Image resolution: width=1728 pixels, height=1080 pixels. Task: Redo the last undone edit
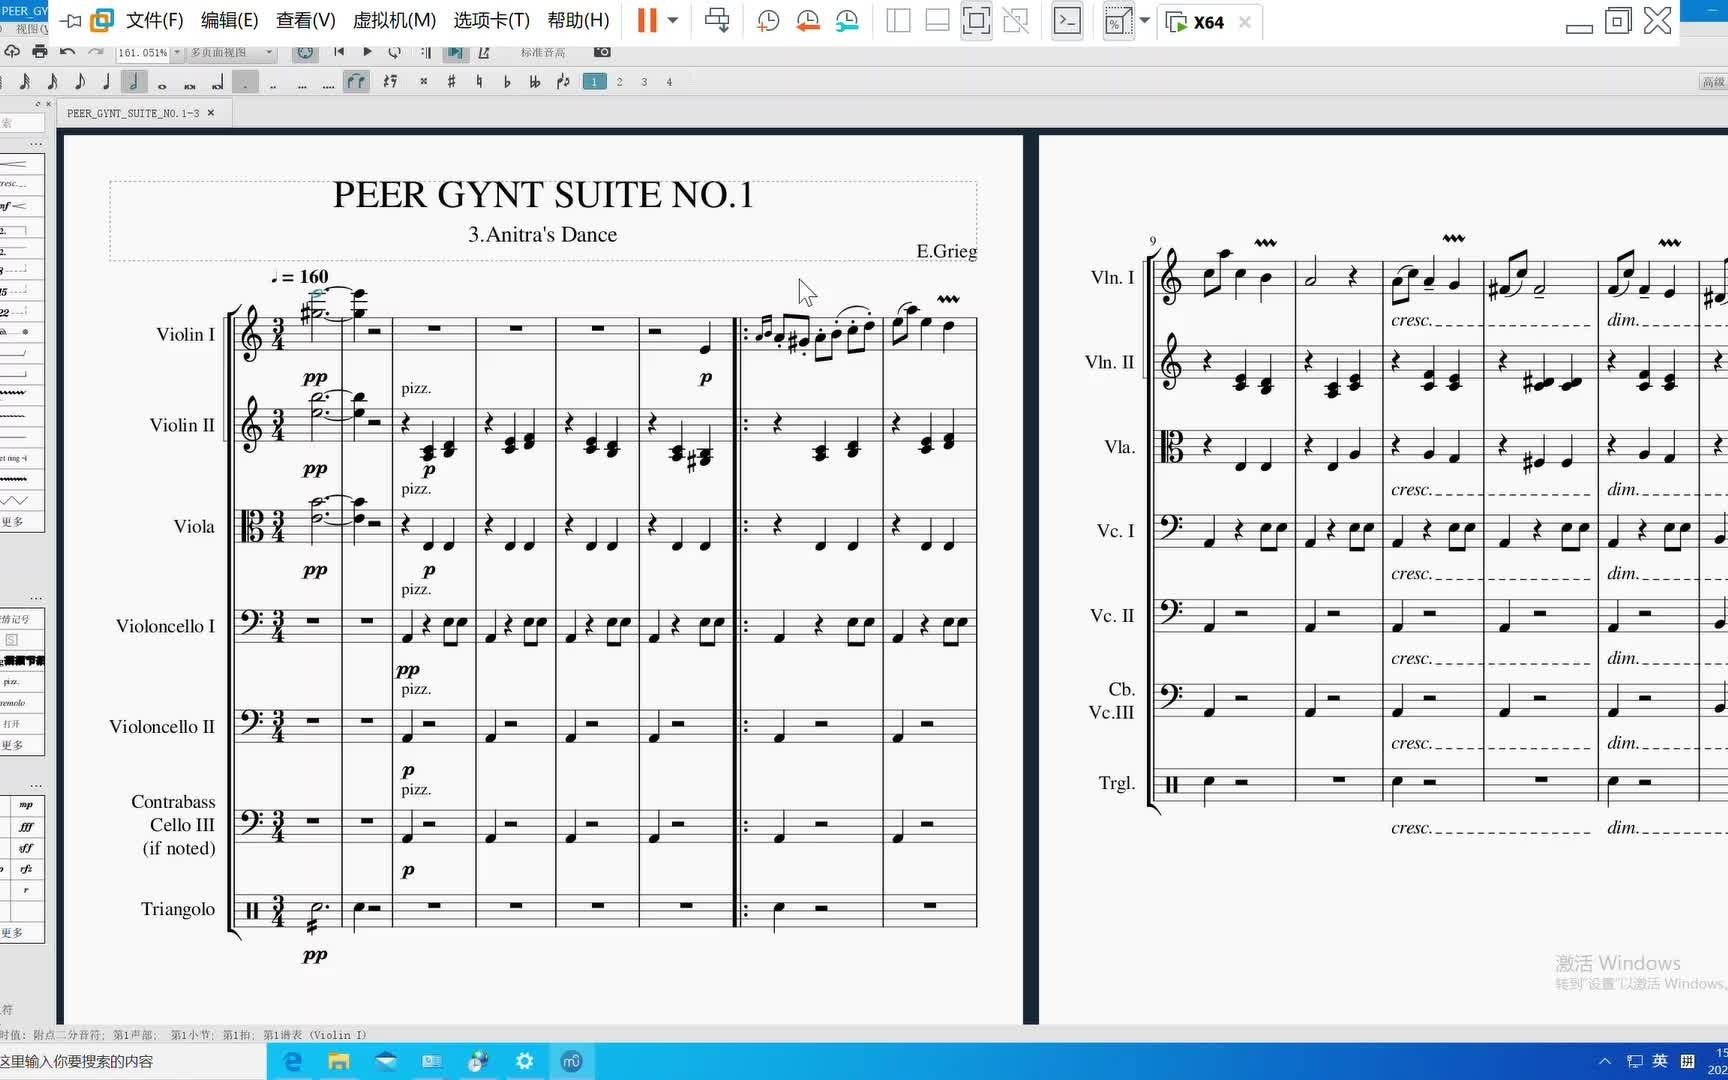tap(96, 51)
